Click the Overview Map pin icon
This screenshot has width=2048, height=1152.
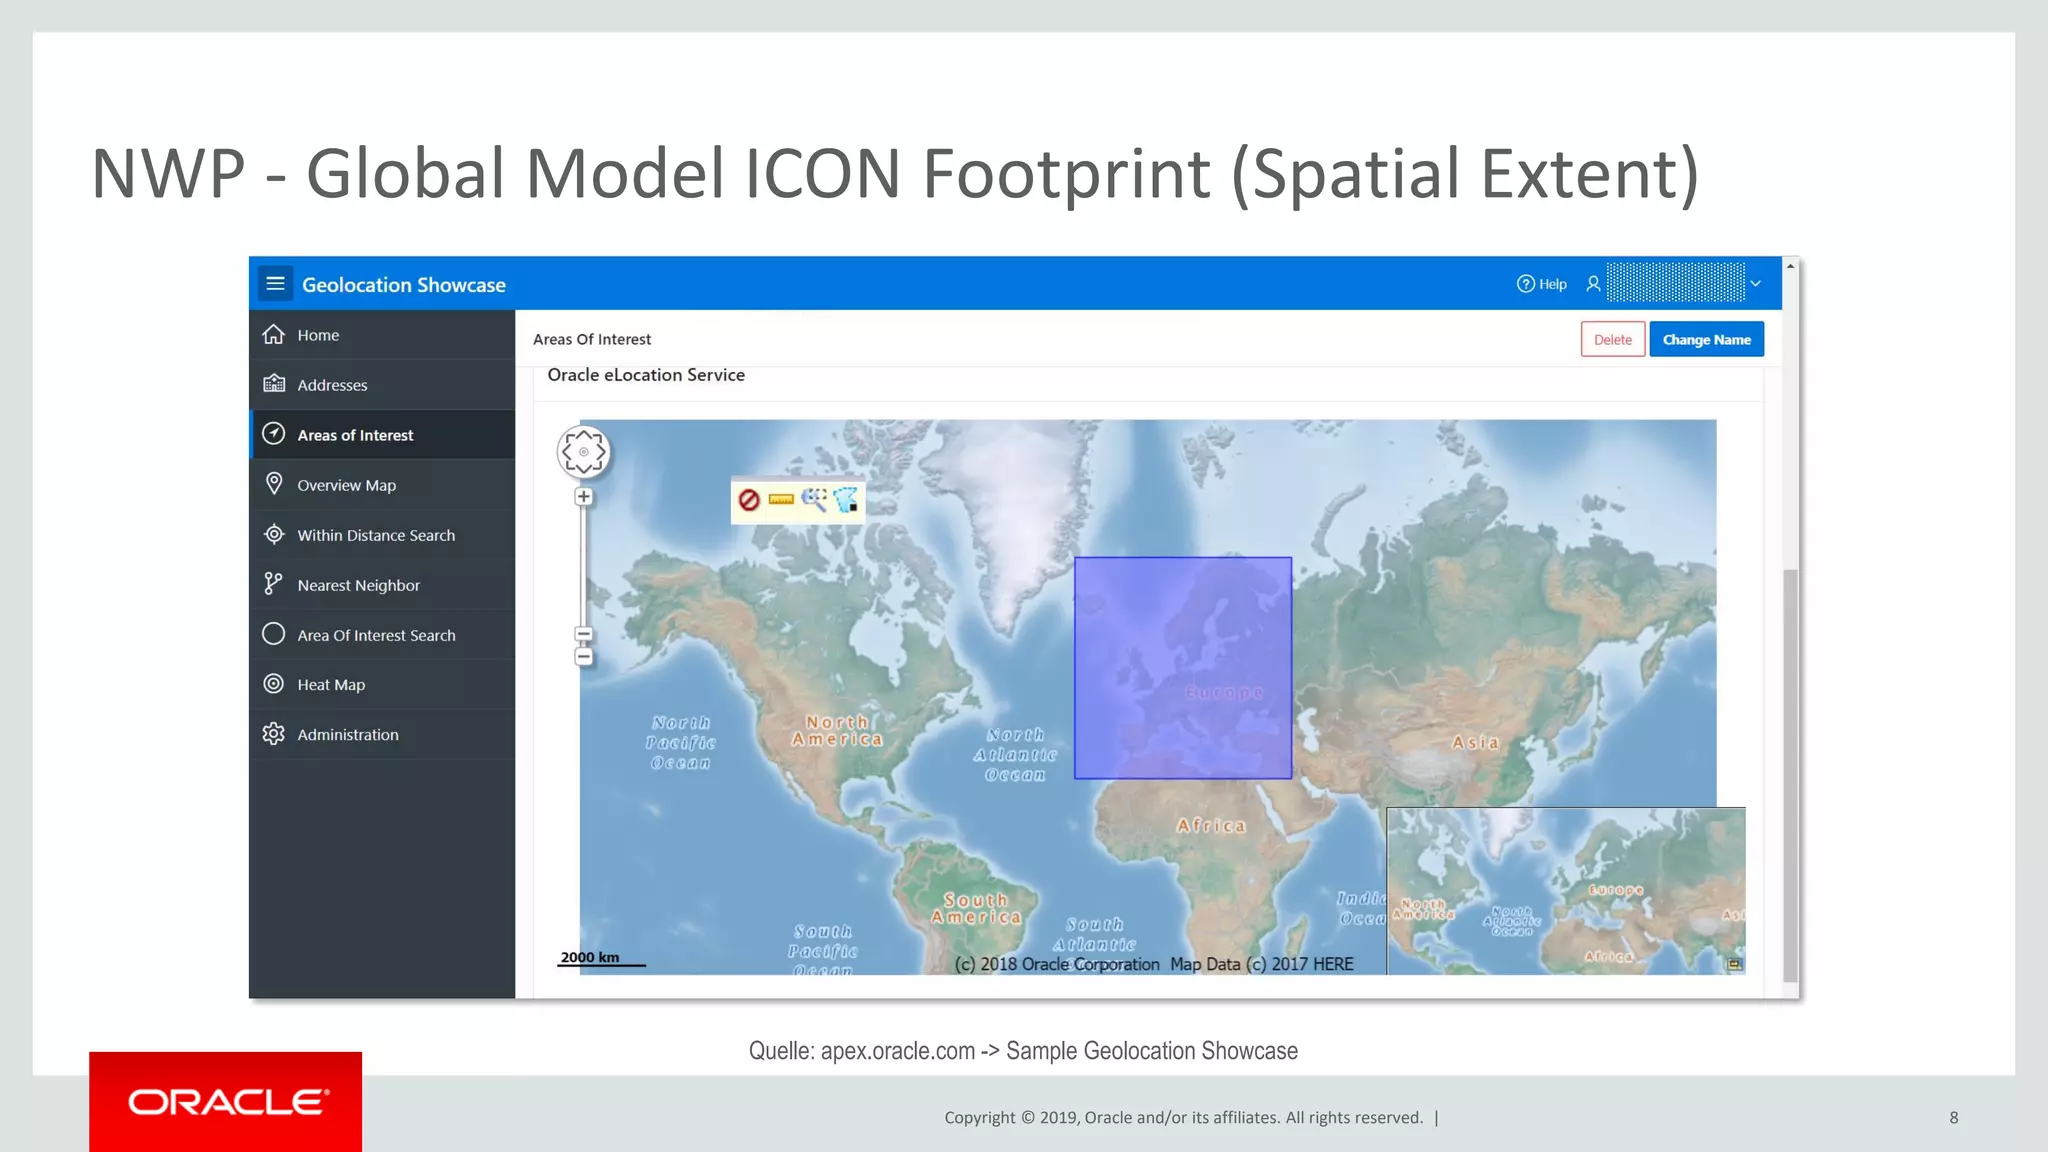point(274,484)
